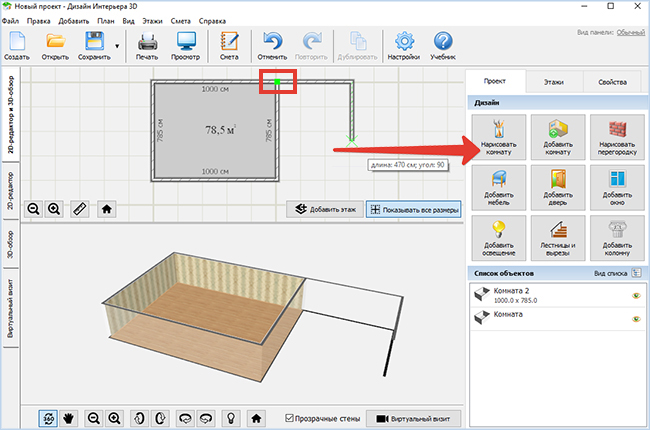Zoom in on the 3D view
The height and width of the screenshot is (430, 650).
[114, 418]
